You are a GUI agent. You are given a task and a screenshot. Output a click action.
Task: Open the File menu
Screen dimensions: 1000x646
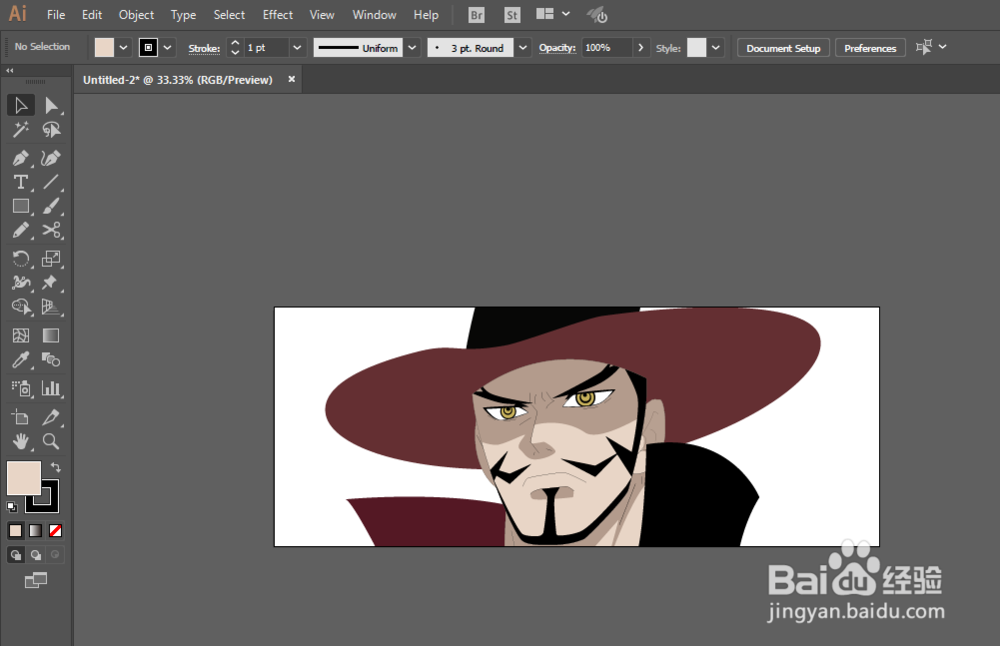click(56, 15)
